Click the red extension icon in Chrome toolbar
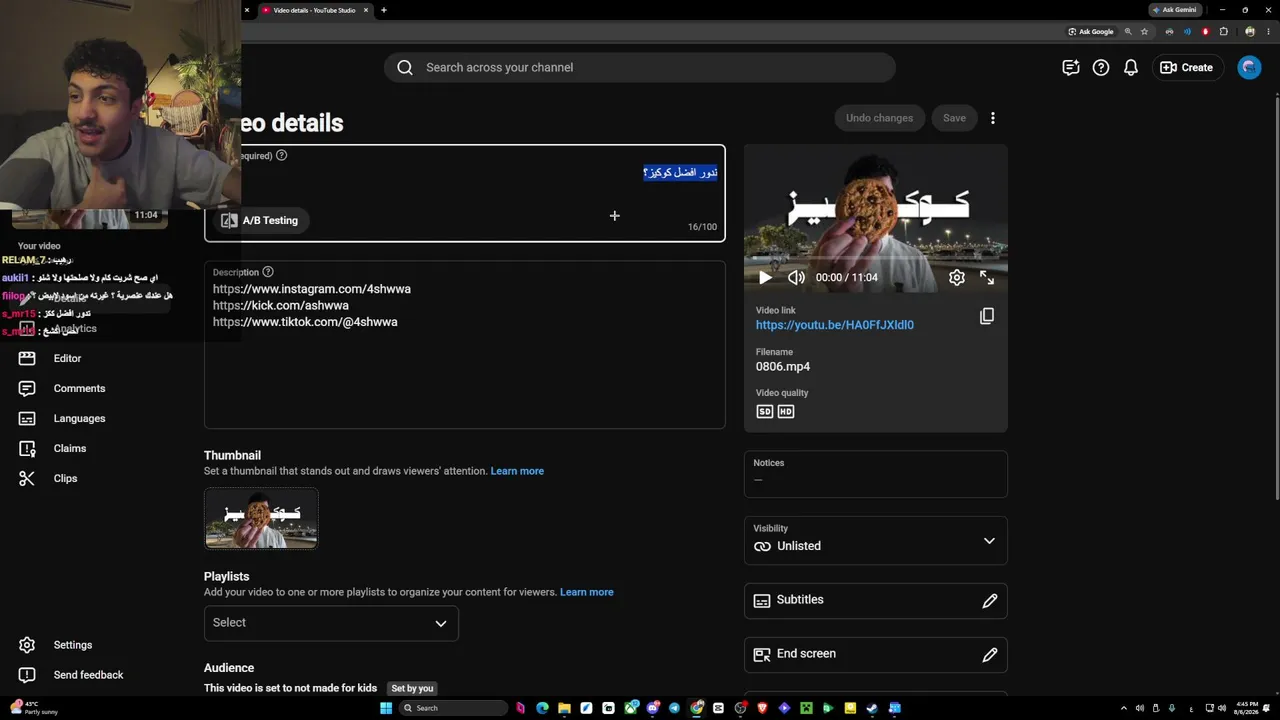The width and height of the screenshot is (1280, 720). tap(1205, 31)
